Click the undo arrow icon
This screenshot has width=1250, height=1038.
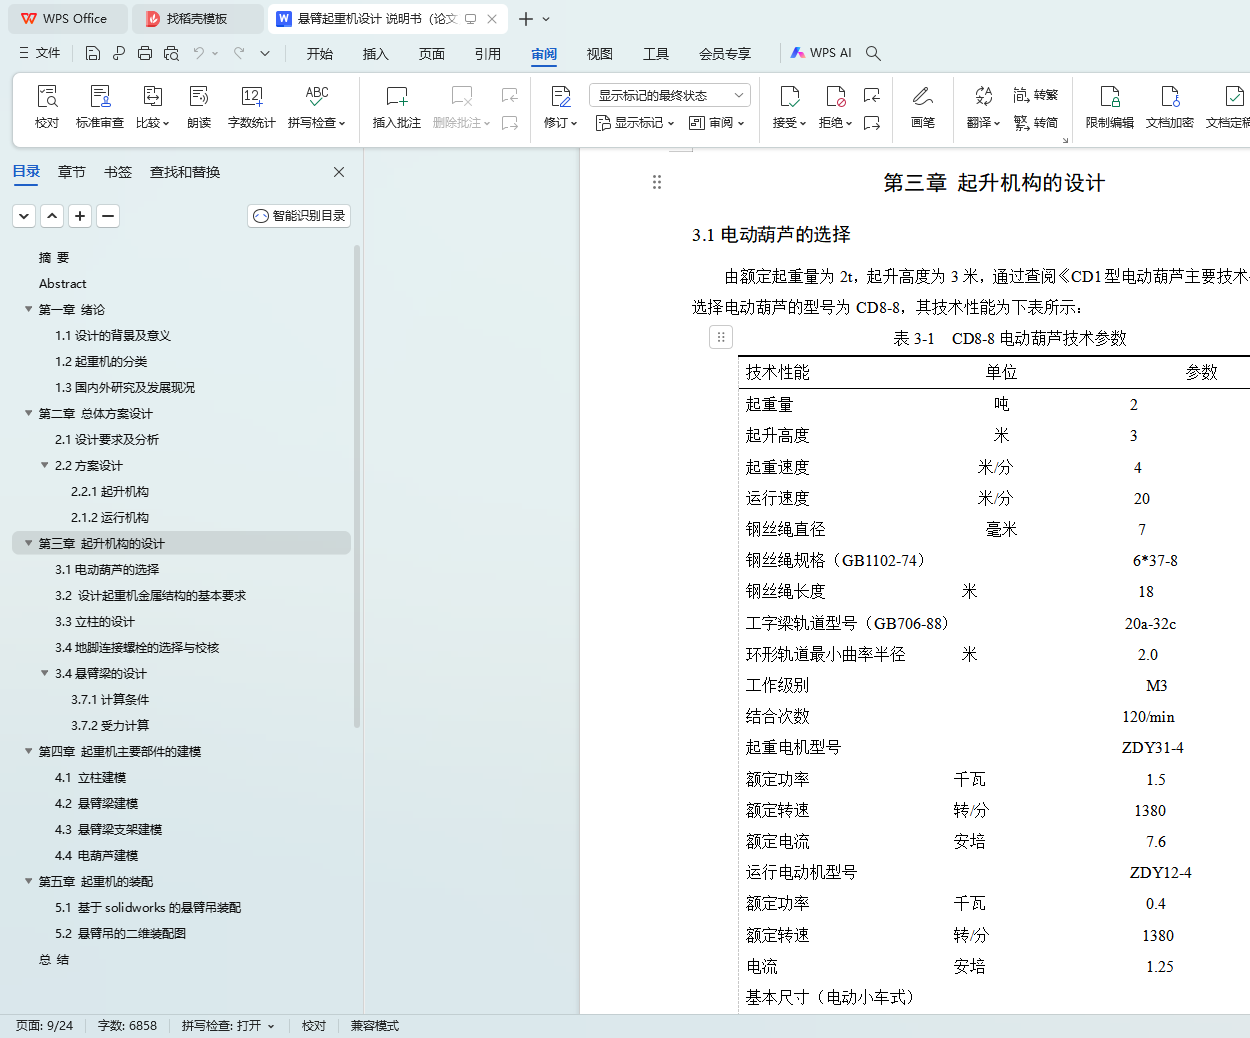point(199,53)
